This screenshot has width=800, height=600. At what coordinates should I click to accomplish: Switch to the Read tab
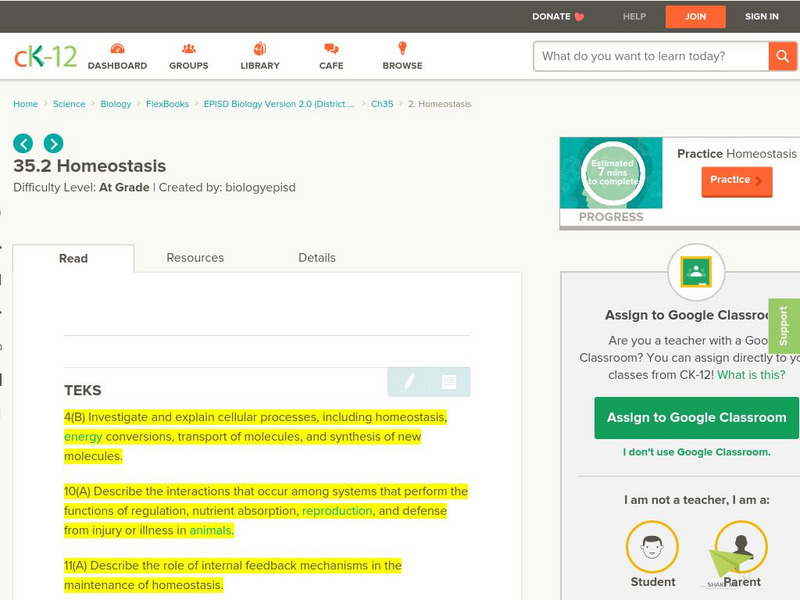73,258
